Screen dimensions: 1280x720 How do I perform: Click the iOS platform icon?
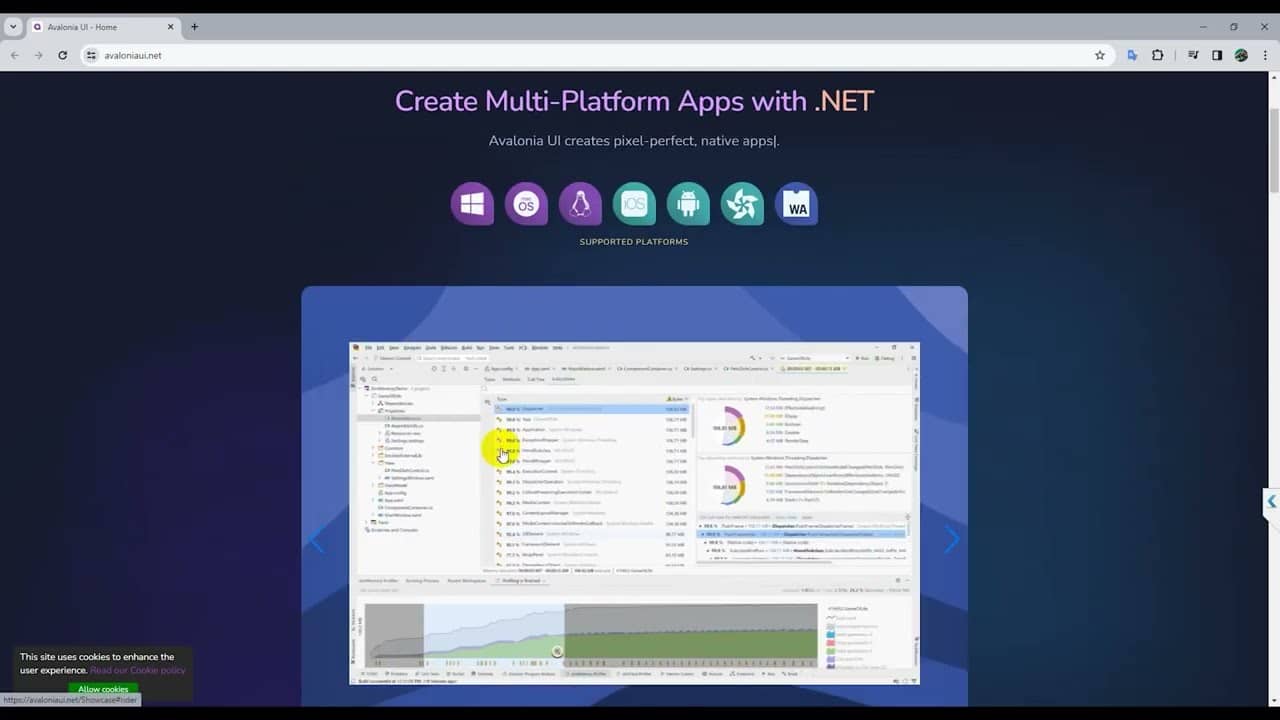634,204
